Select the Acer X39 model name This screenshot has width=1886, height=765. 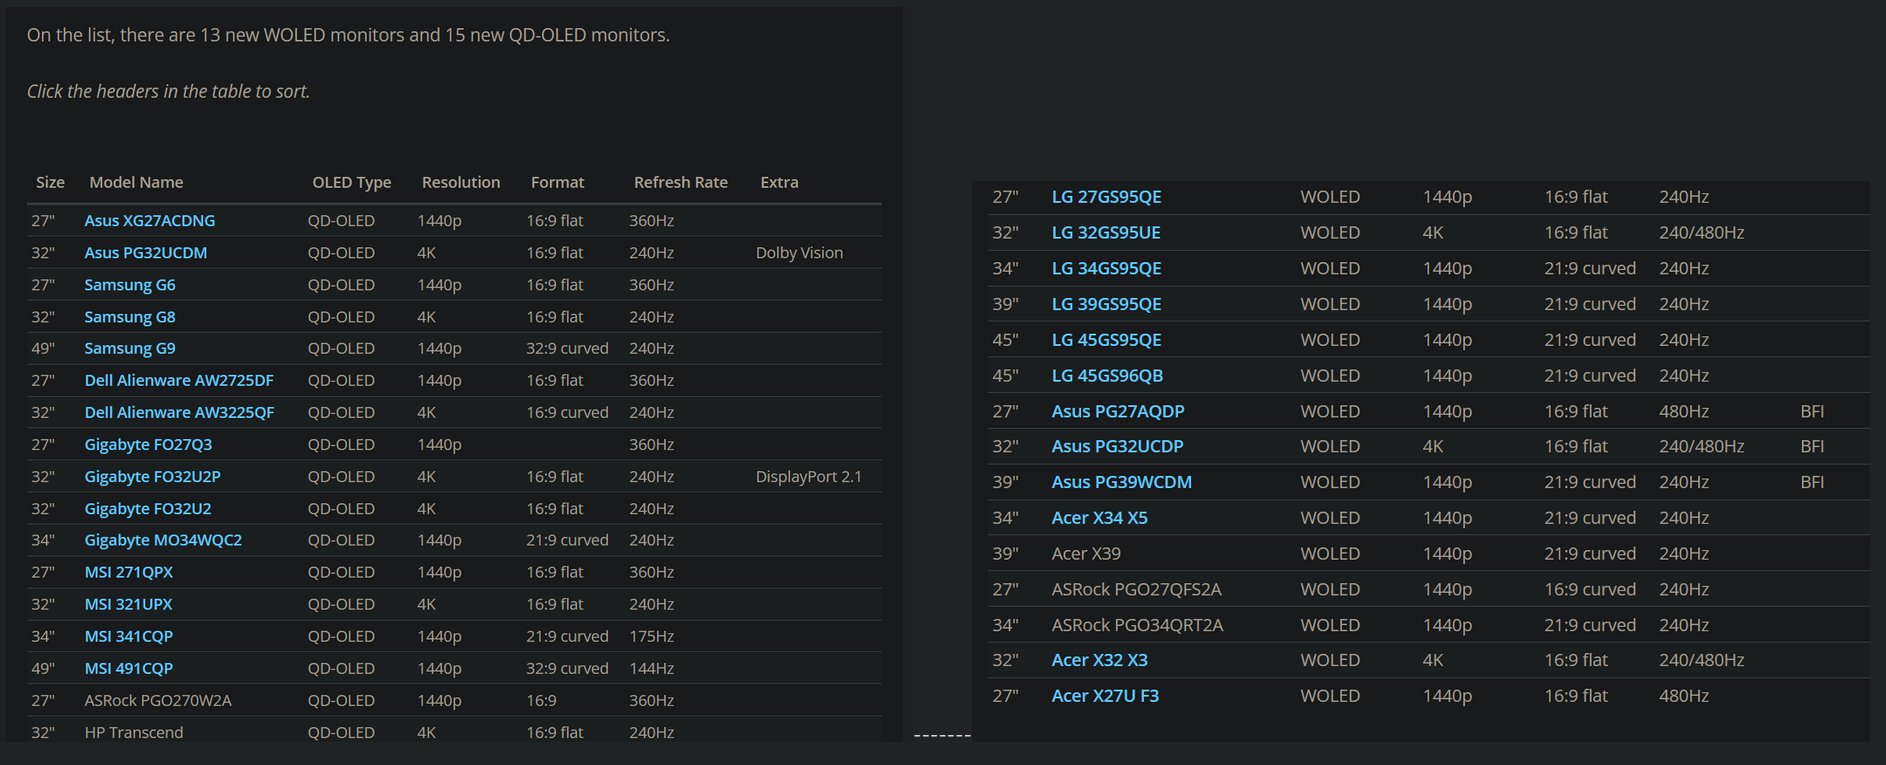[1086, 553]
